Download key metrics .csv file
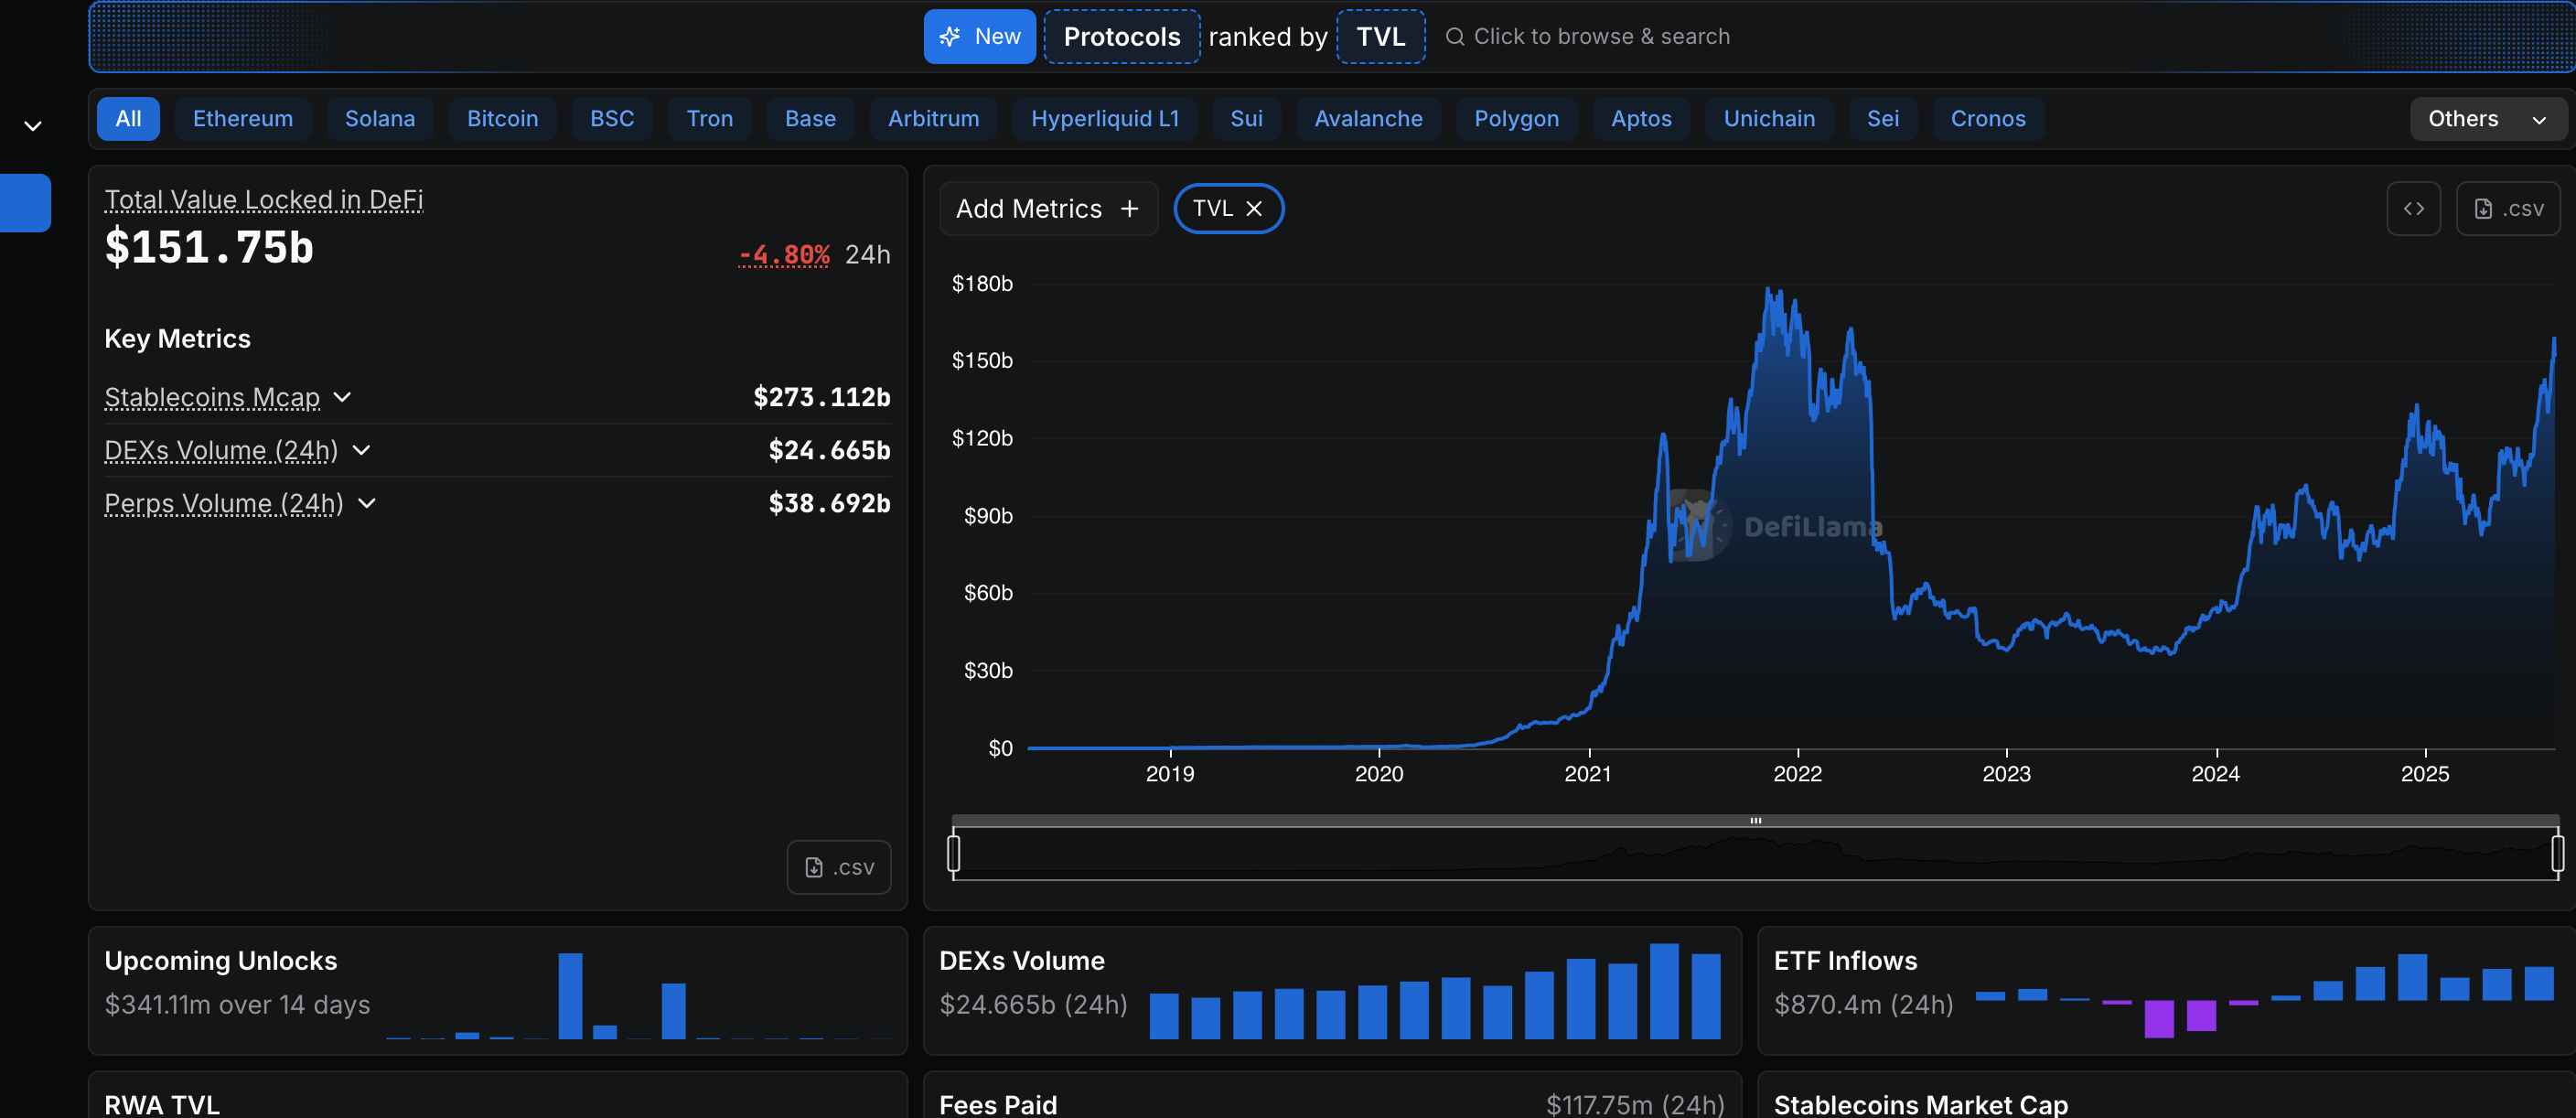2576x1118 pixels. (838, 867)
